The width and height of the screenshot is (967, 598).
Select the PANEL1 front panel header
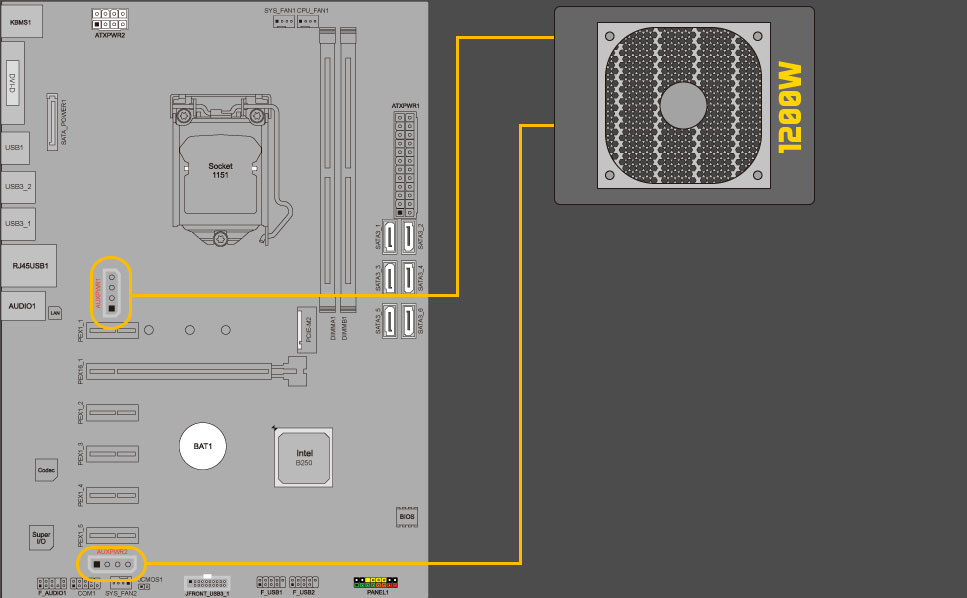pyautogui.click(x=377, y=582)
